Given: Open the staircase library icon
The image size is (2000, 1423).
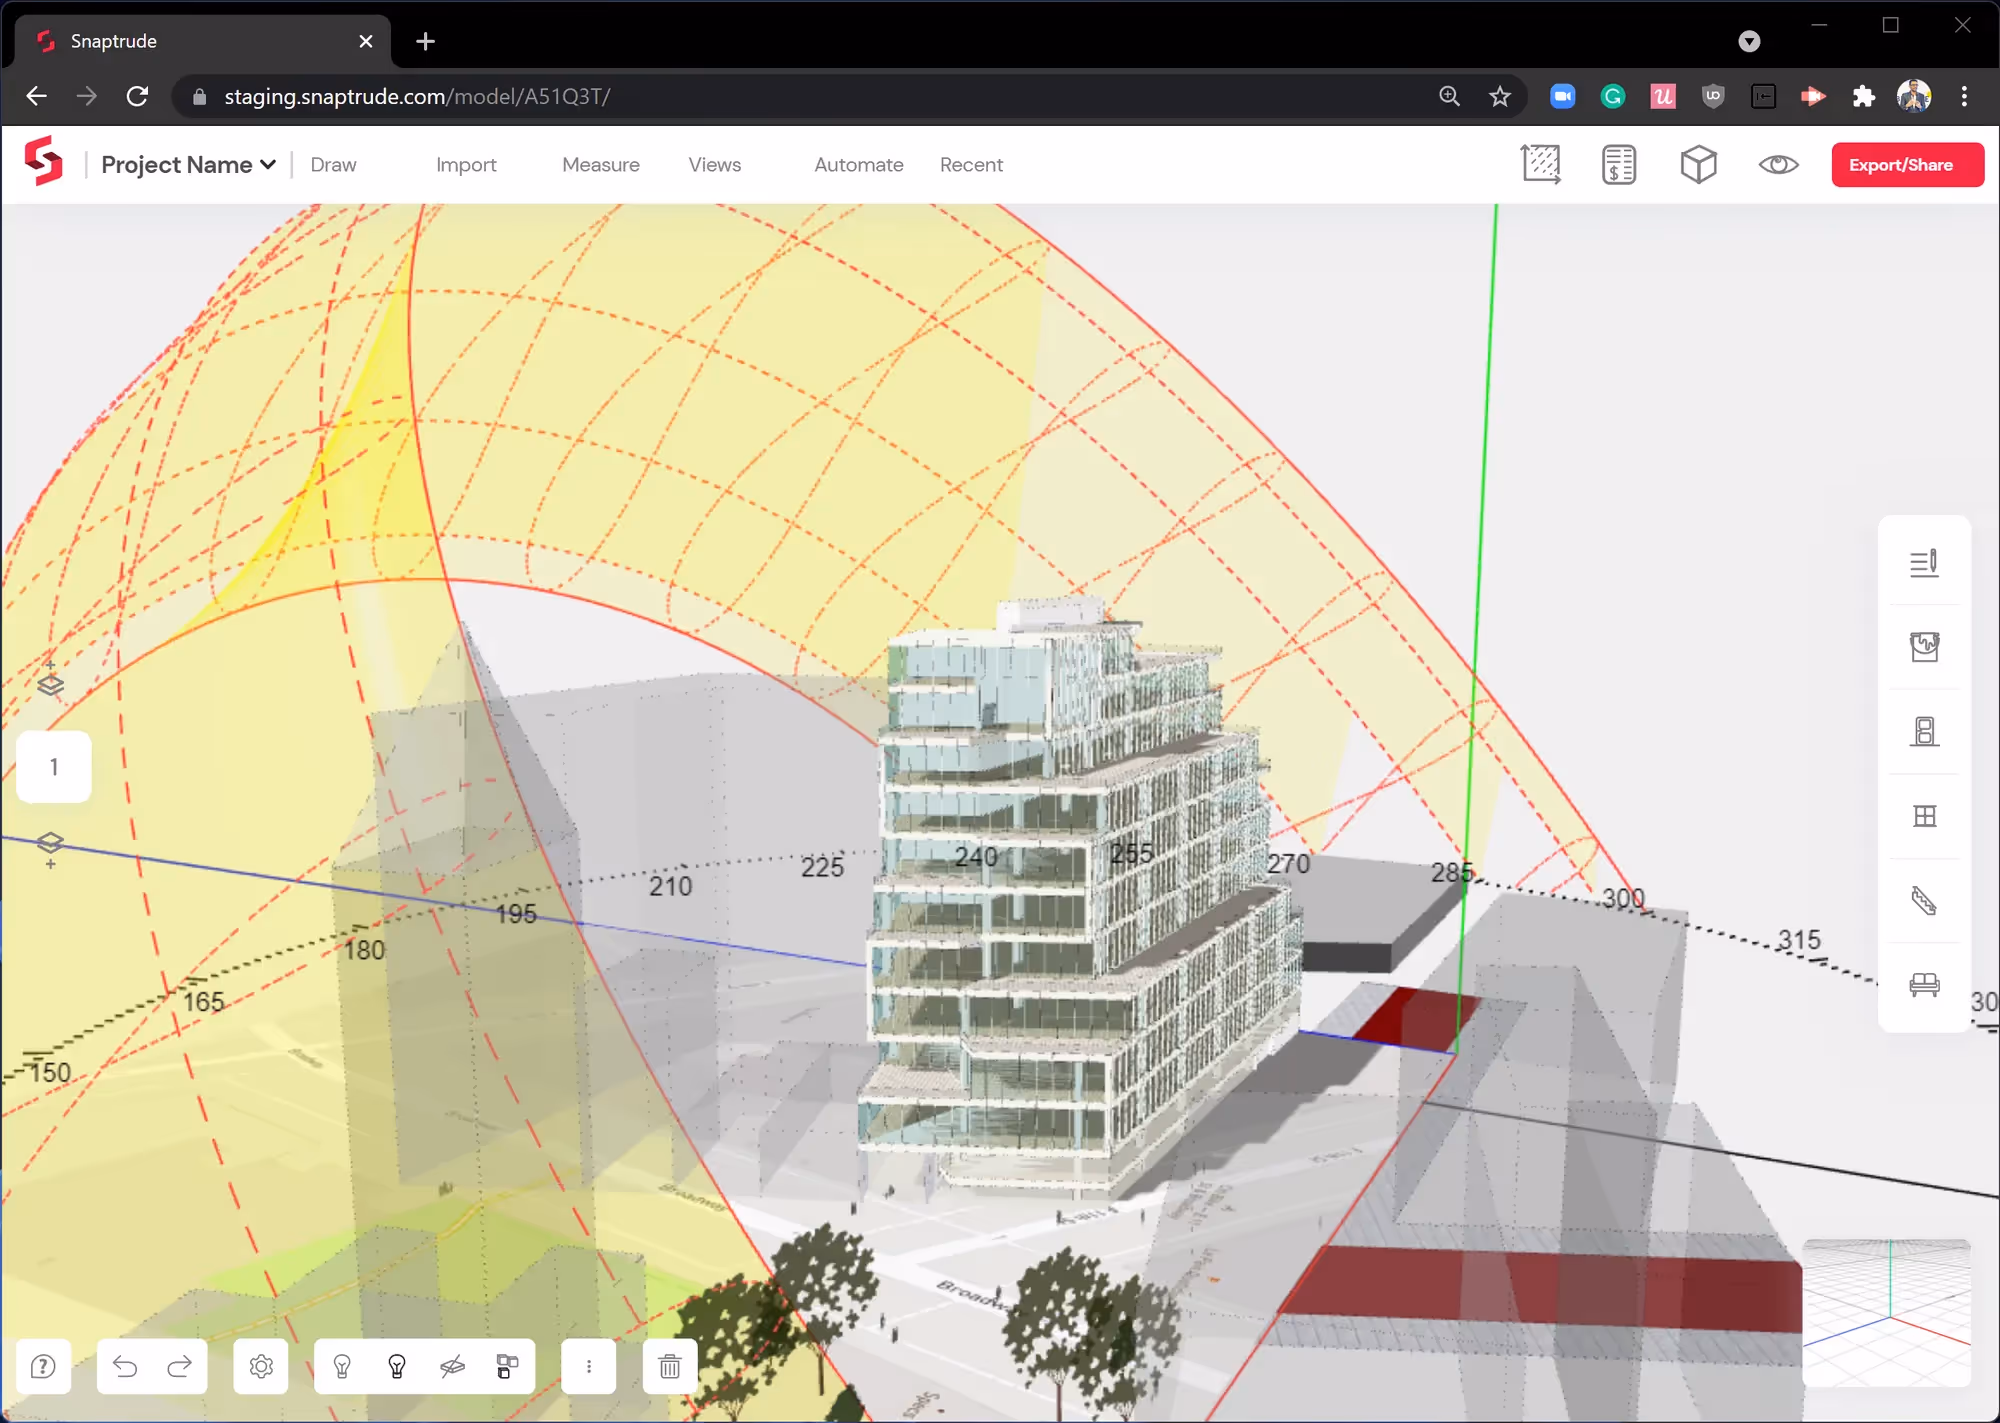Looking at the screenshot, I should pos(1924,901).
